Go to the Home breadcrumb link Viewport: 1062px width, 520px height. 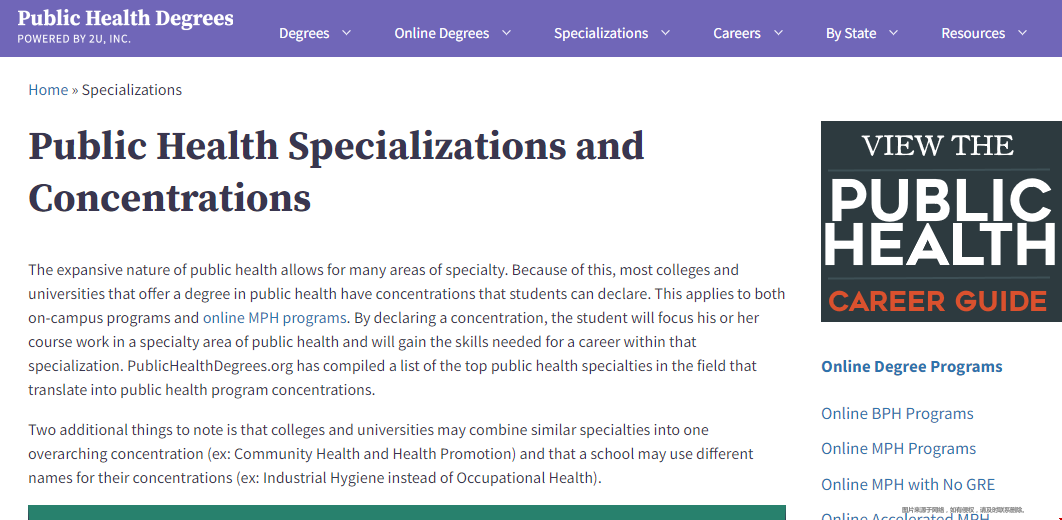pos(48,90)
